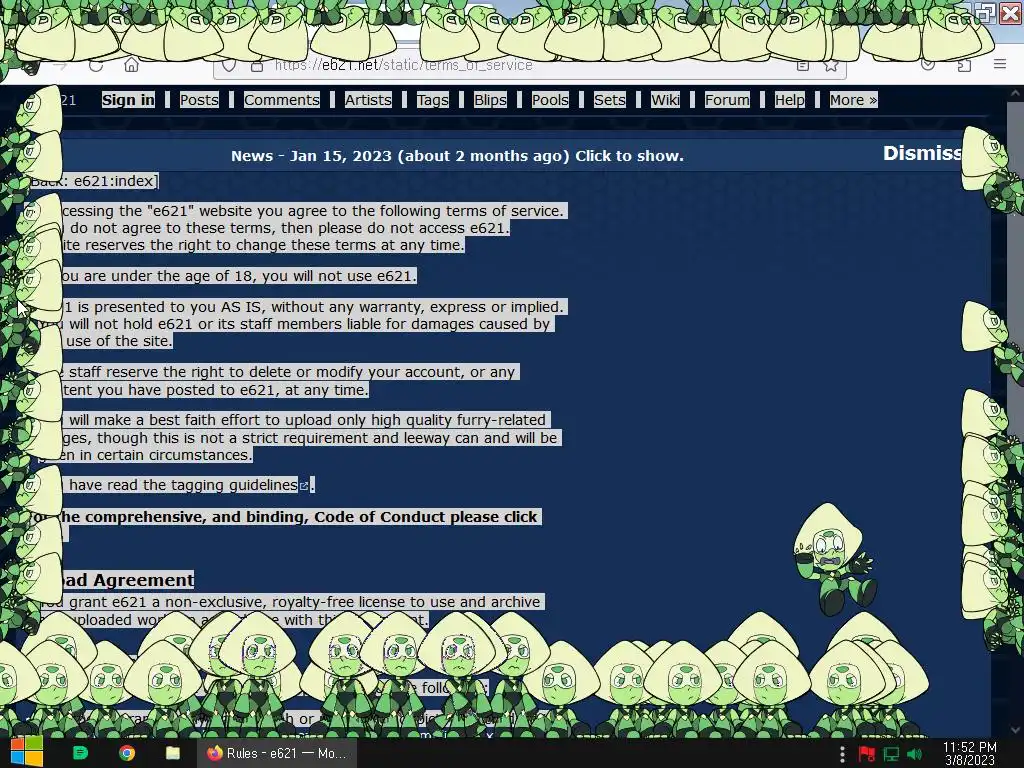This screenshot has width=1024, height=768.
Task: Open the Firefox hamburger application menu
Action: pos(1000,64)
